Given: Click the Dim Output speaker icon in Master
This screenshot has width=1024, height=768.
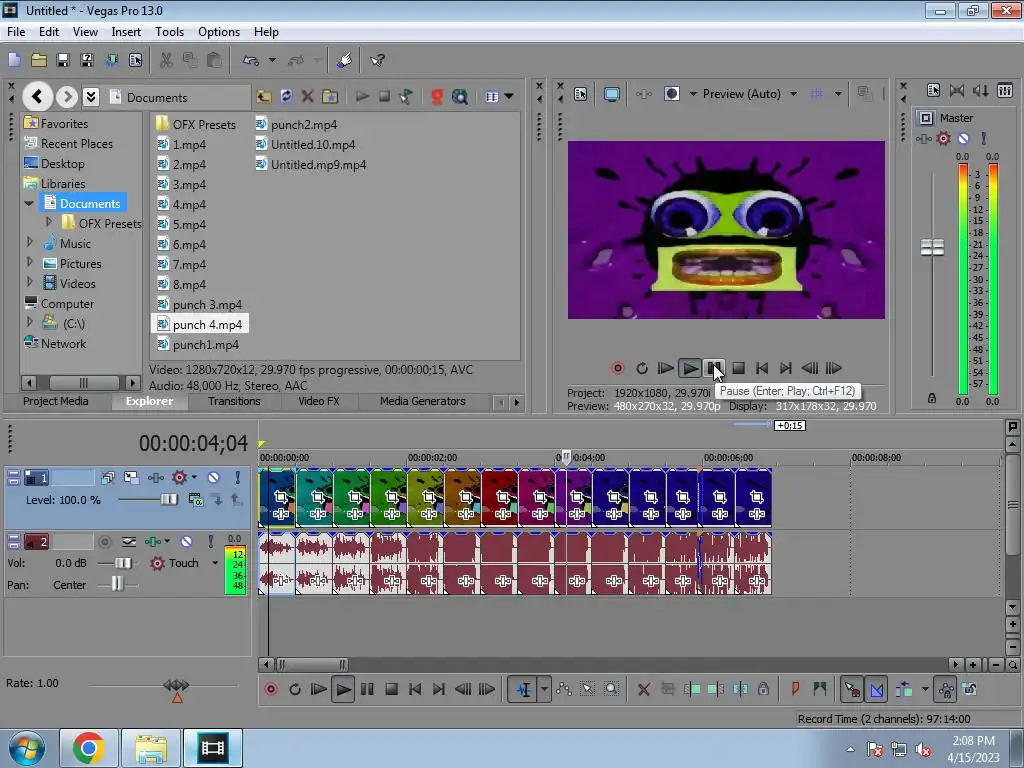Looking at the screenshot, I should 980,90.
